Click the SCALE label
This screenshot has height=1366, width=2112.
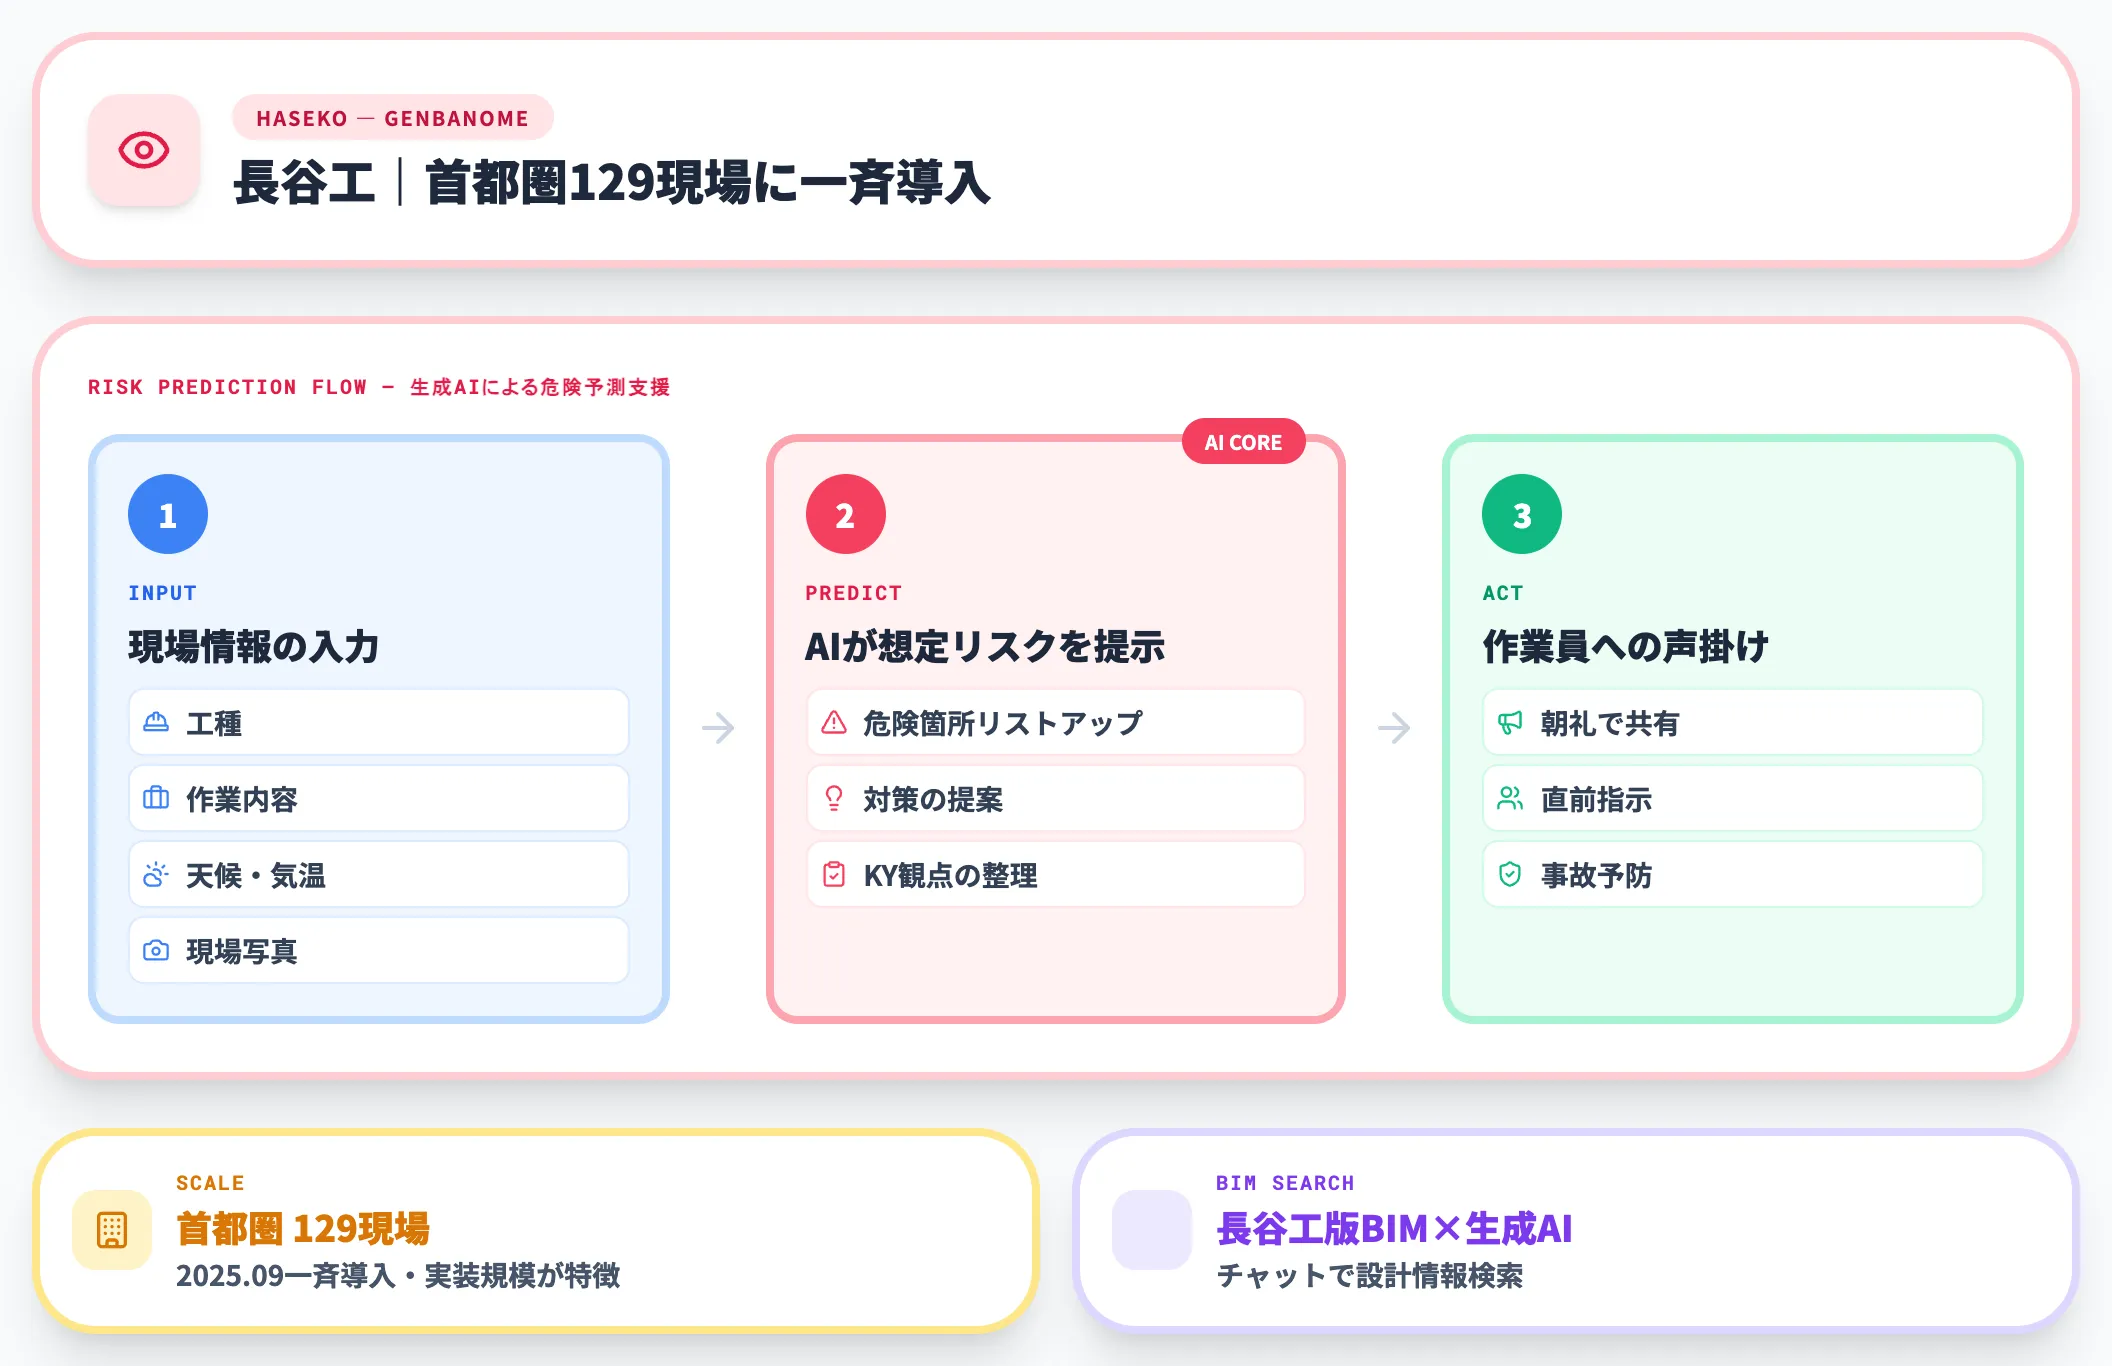coord(210,1183)
